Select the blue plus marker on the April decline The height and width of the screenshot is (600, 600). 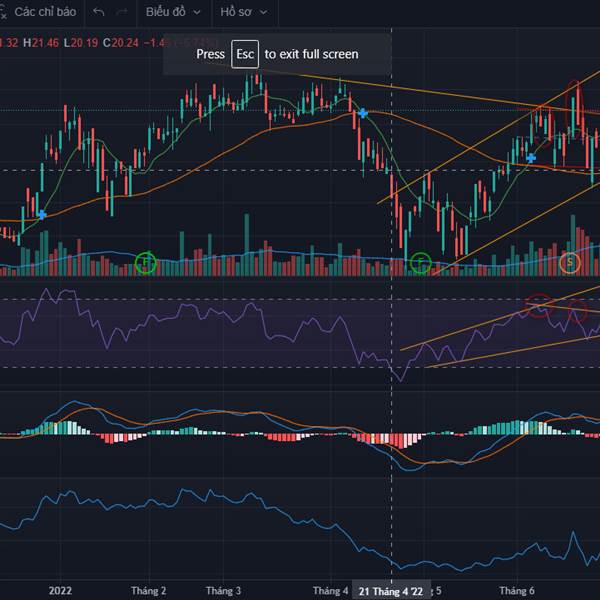363,114
